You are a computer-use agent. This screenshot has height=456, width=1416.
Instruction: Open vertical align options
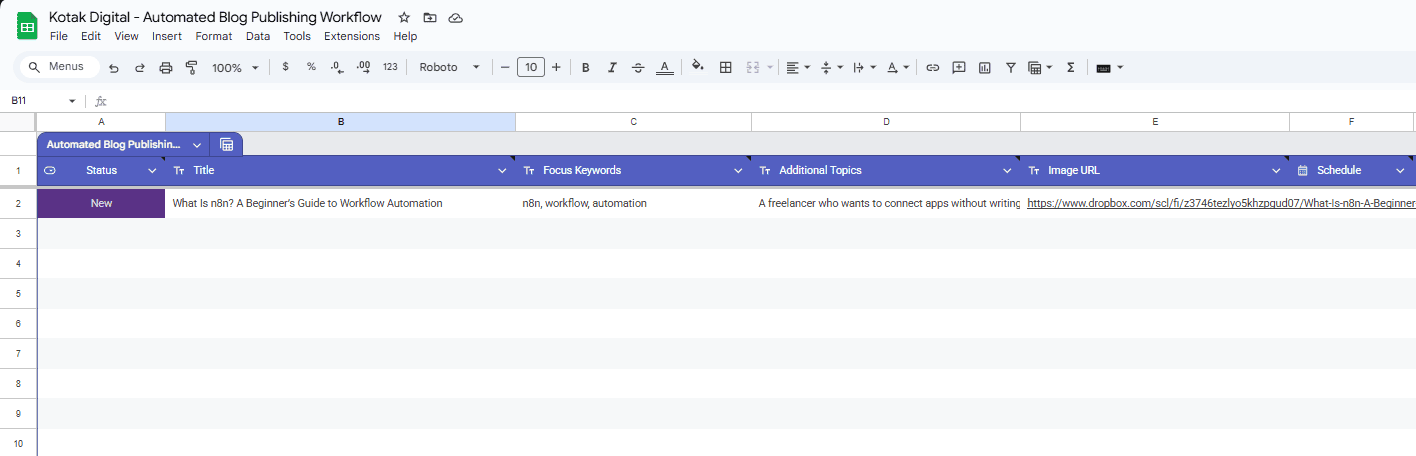831,67
